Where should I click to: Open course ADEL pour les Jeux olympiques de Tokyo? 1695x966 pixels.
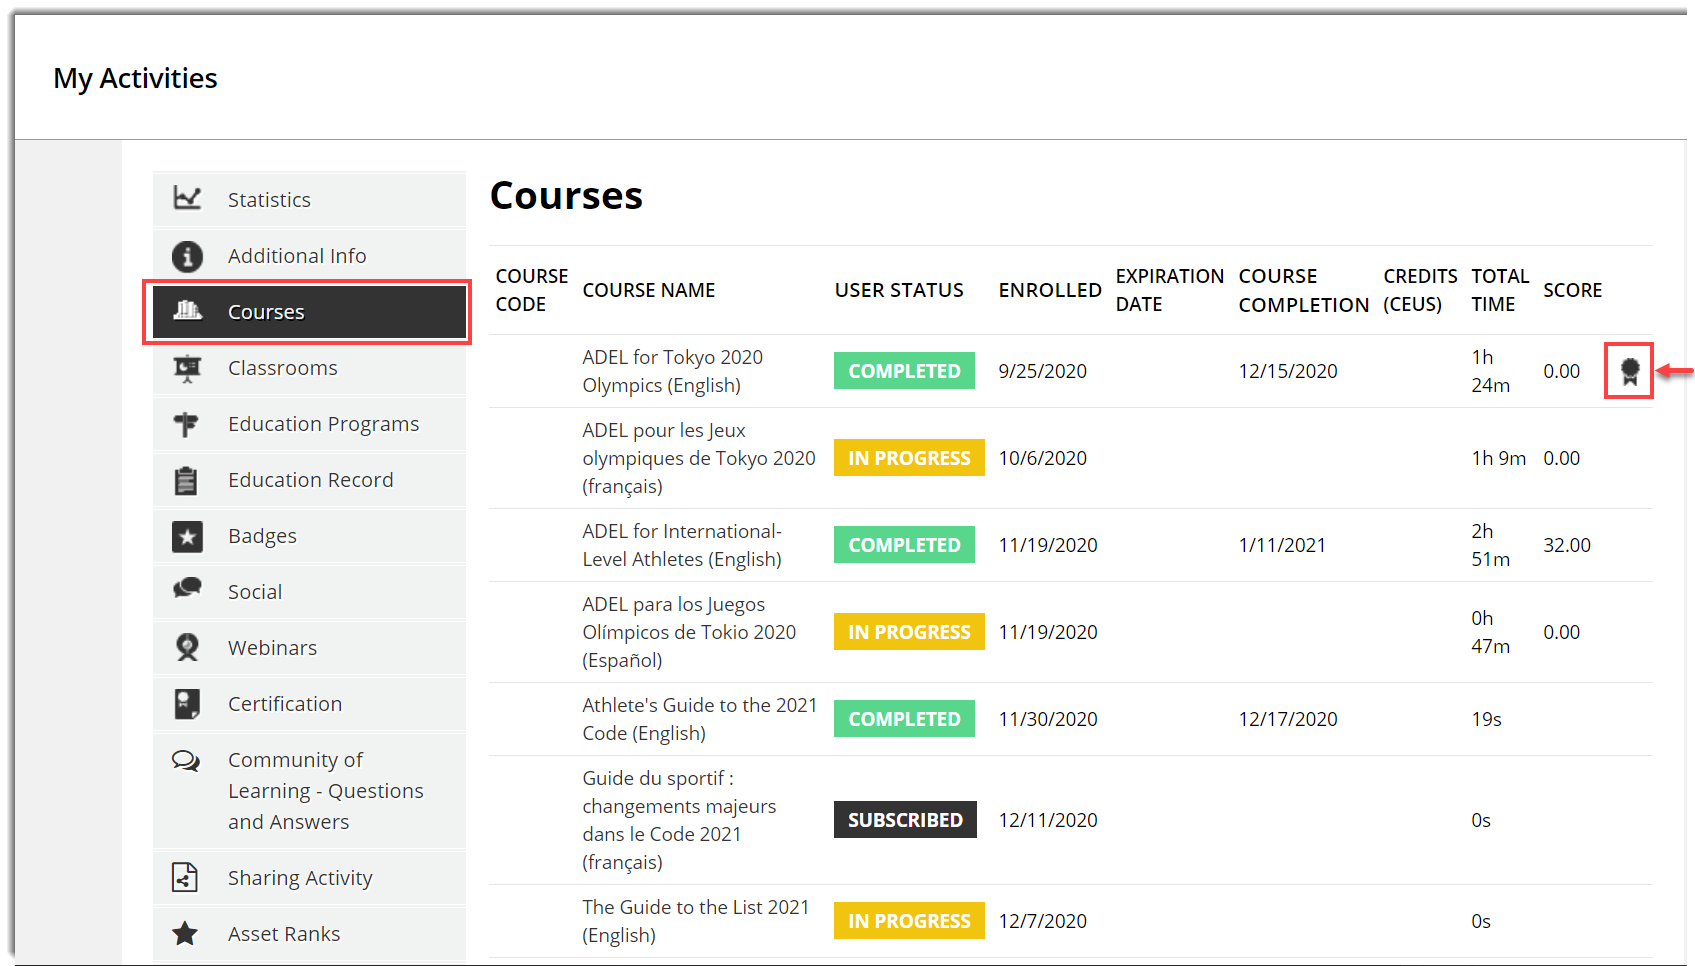(699, 458)
